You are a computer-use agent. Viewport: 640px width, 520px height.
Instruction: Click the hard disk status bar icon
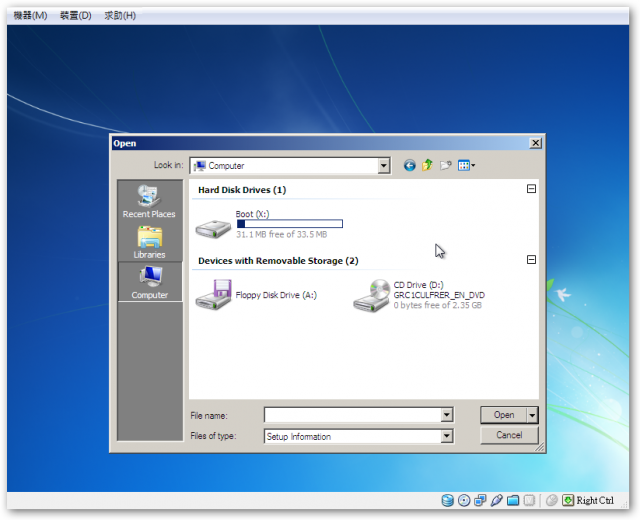coord(448,500)
